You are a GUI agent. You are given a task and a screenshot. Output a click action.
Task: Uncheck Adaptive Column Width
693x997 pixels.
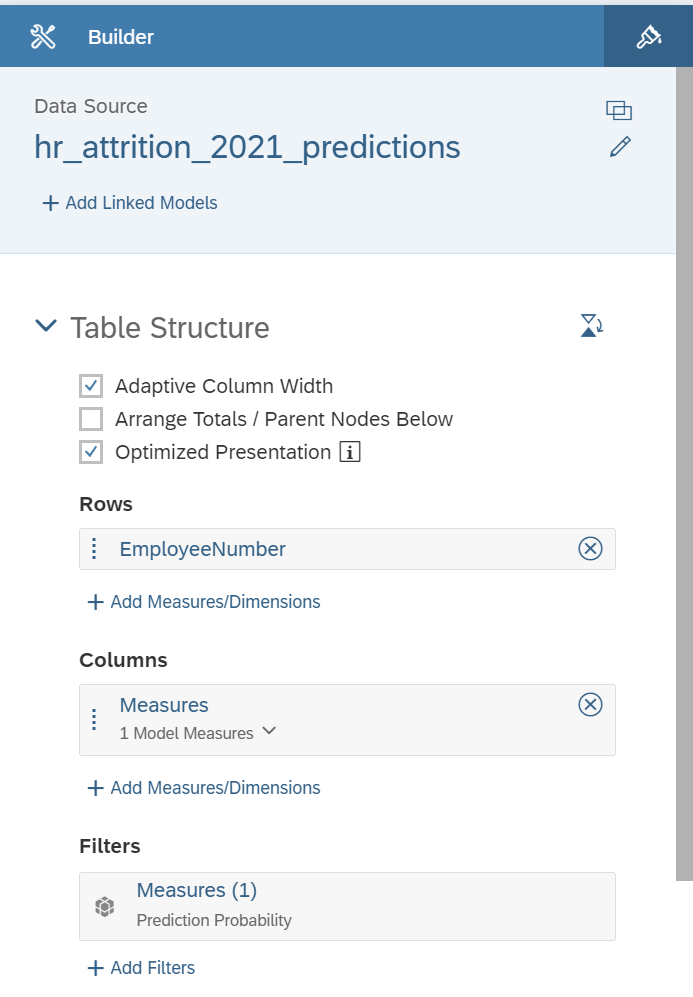click(x=91, y=386)
